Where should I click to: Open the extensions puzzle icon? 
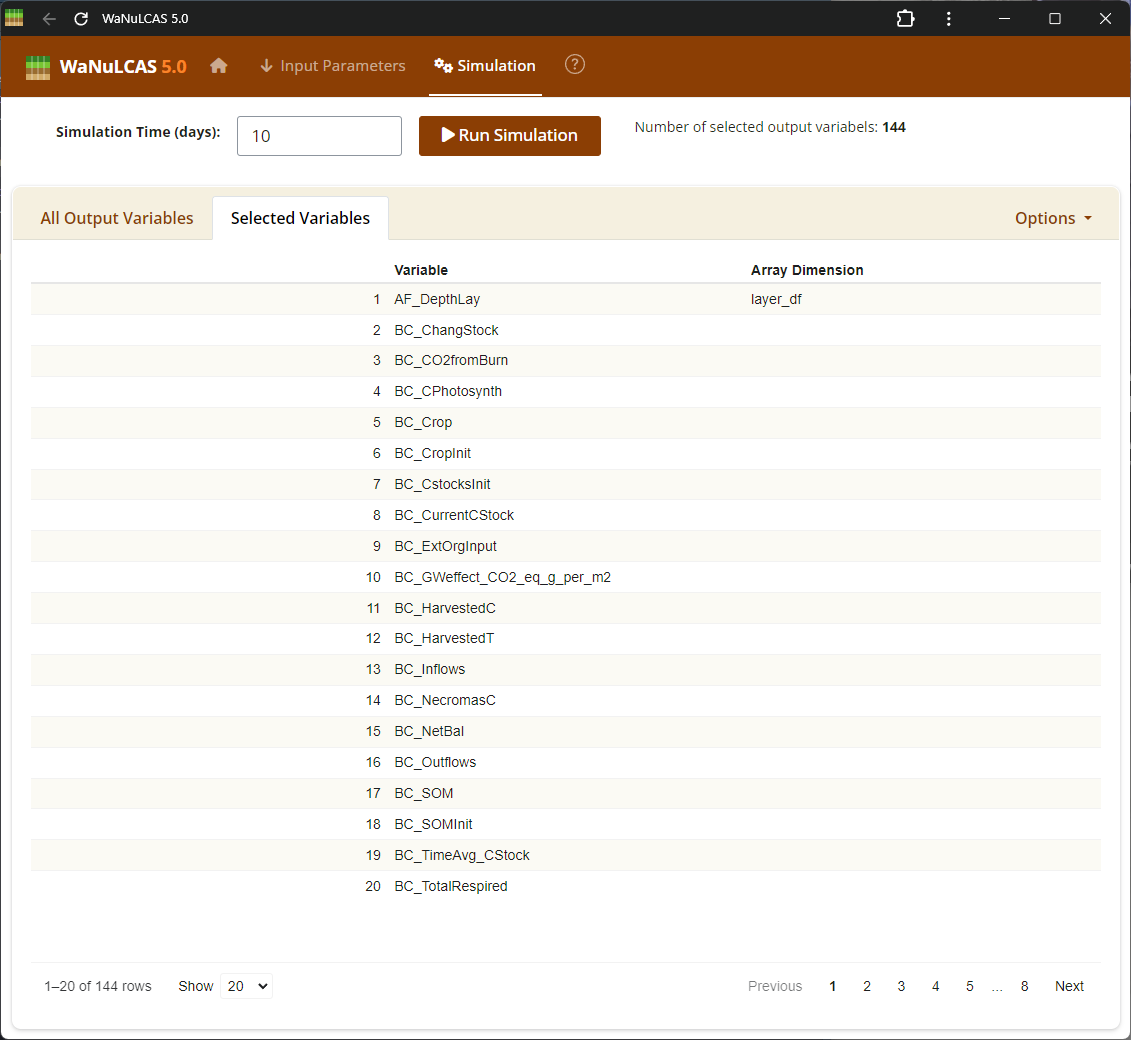coord(905,19)
